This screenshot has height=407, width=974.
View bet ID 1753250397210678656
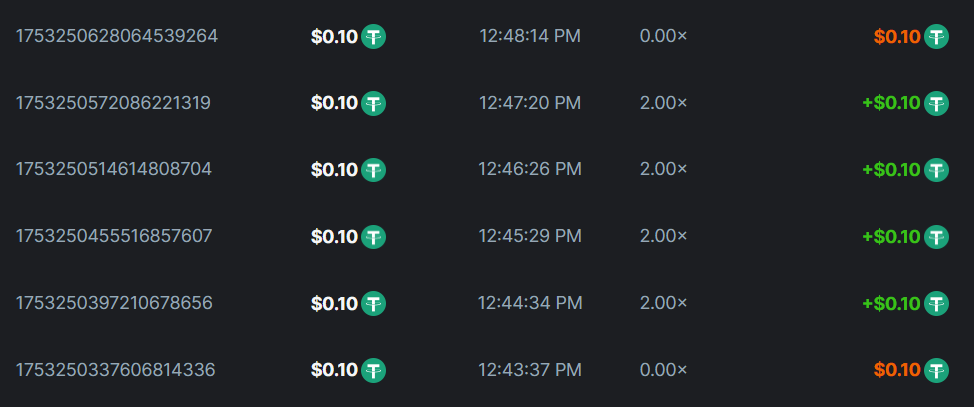[114, 303]
